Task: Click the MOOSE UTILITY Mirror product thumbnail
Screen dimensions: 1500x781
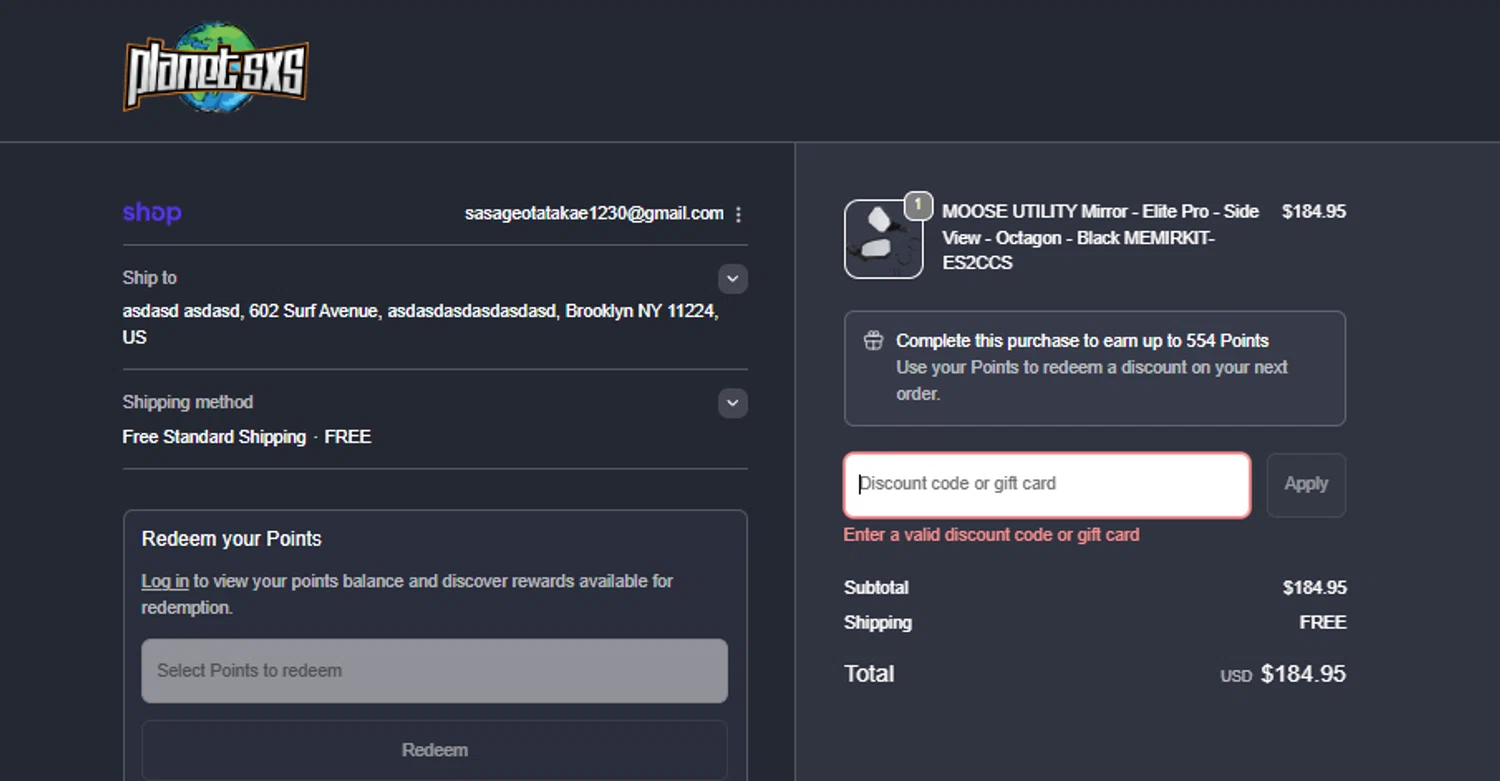Action: tap(883, 239)
